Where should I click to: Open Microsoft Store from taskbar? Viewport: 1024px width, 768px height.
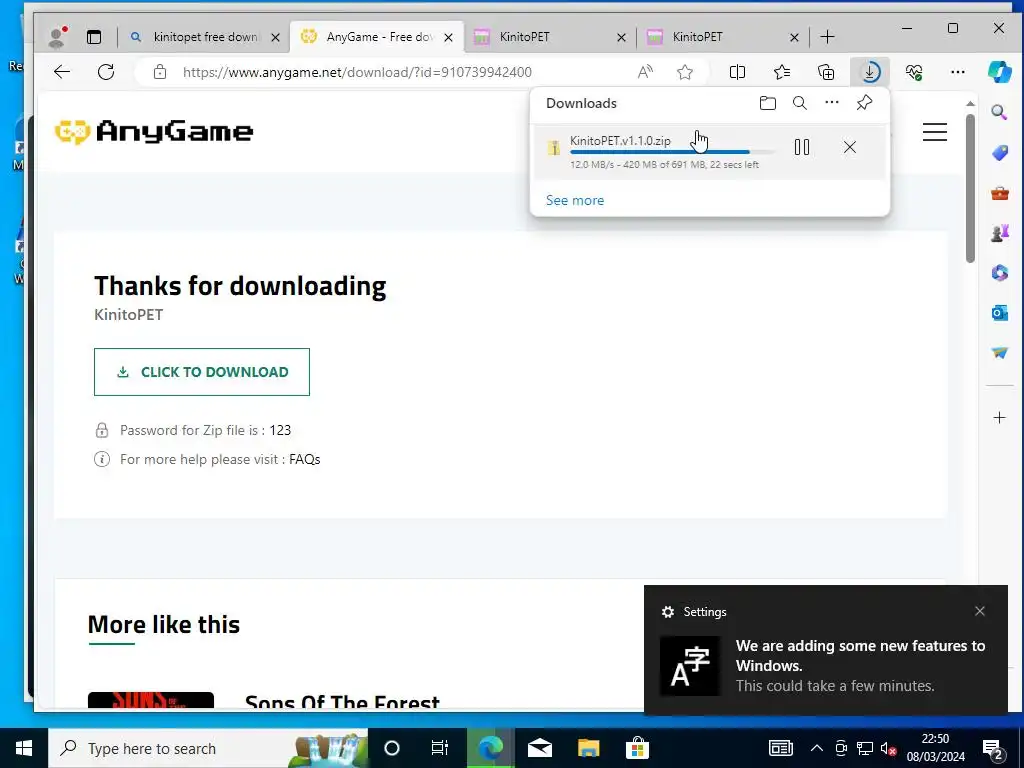click(637, 748)
